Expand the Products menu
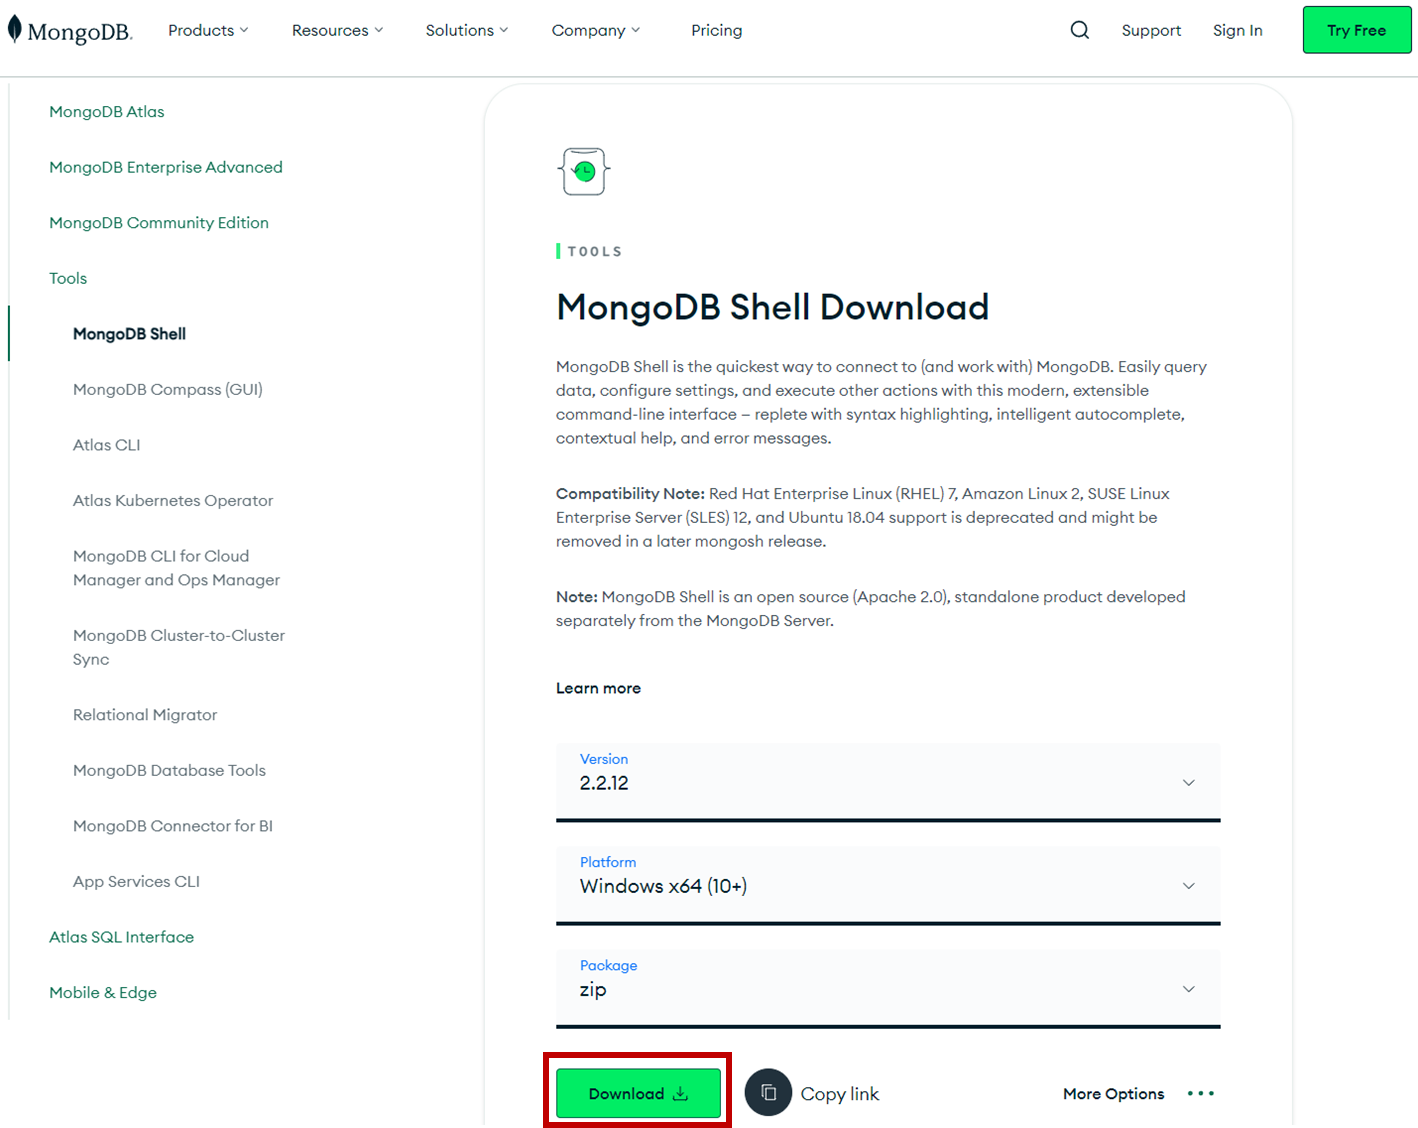Screen dimensions: 1418x1128 coord(208,30)
